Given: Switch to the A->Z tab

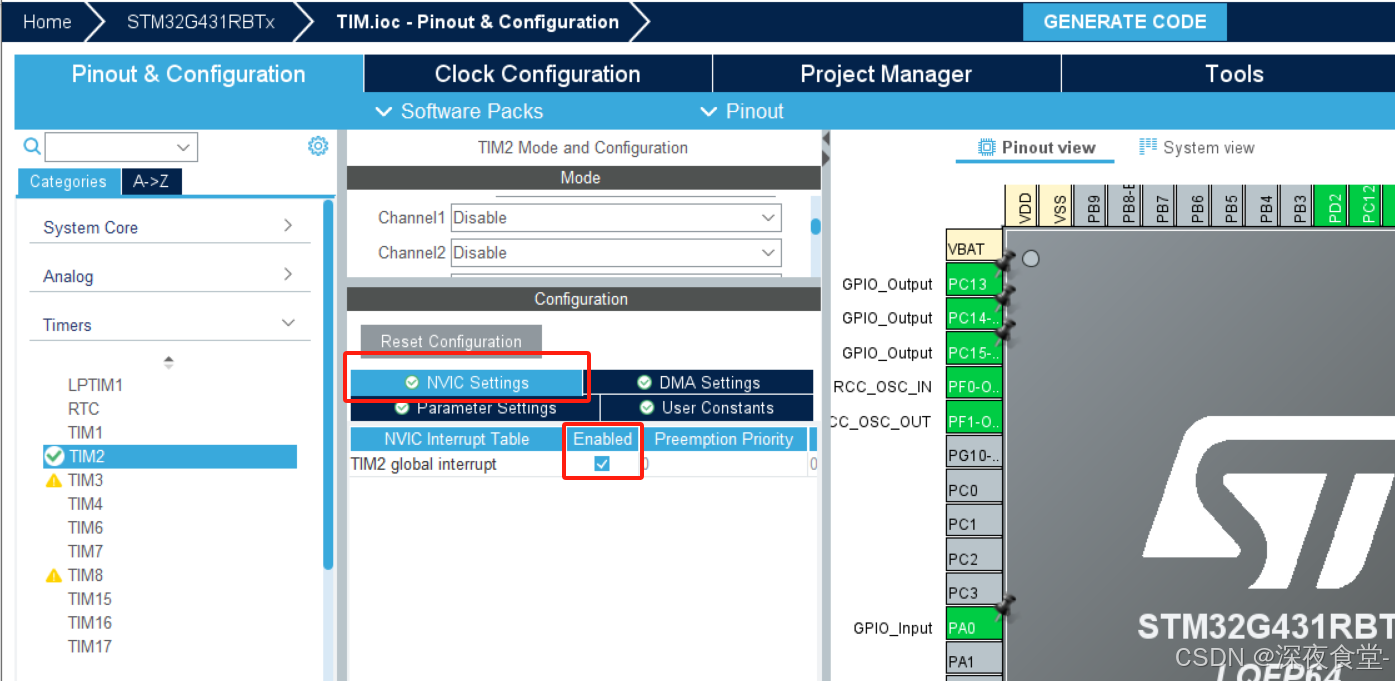Looking at the screenshot, I should 151,181.
